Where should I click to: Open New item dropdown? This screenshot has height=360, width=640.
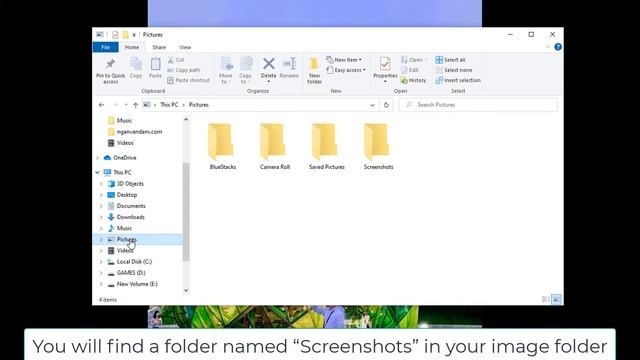344,60
